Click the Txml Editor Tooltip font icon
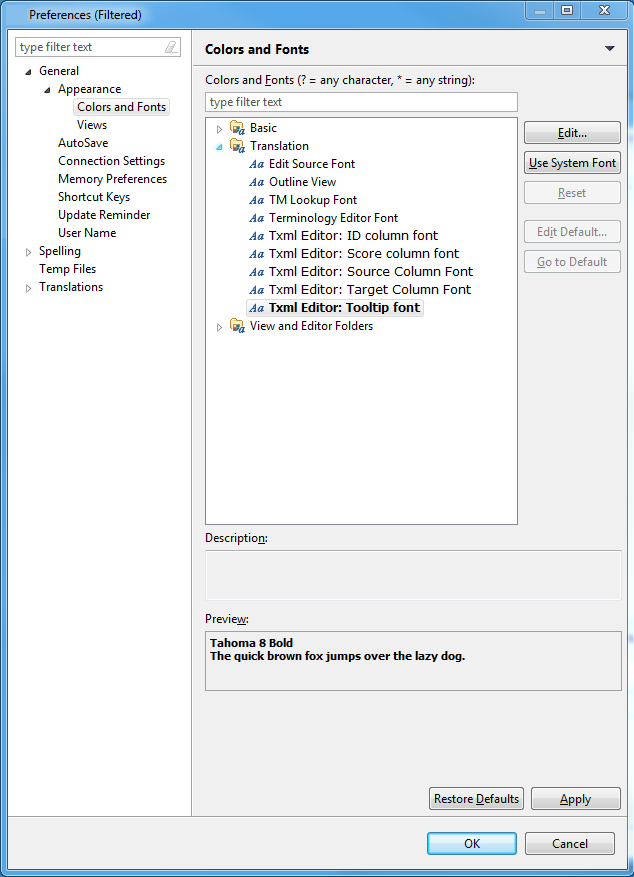 click(x=257, y=308)
